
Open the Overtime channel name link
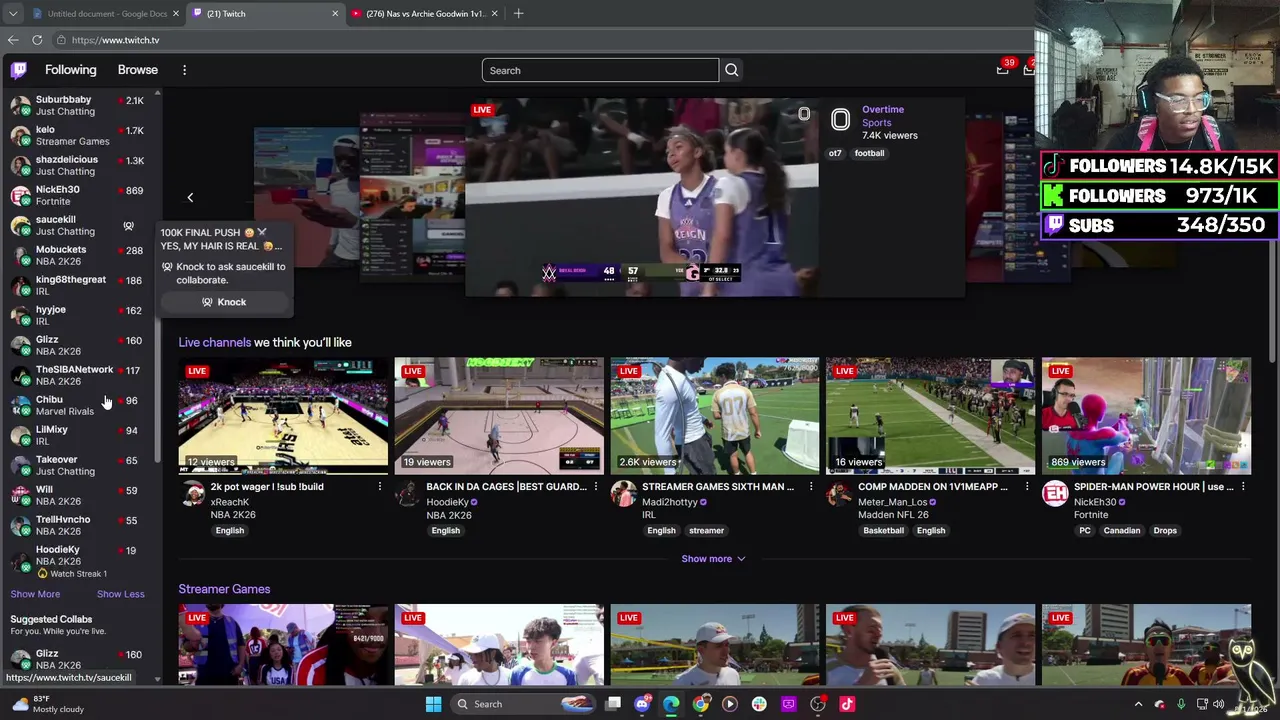click(x=883, y=109)
